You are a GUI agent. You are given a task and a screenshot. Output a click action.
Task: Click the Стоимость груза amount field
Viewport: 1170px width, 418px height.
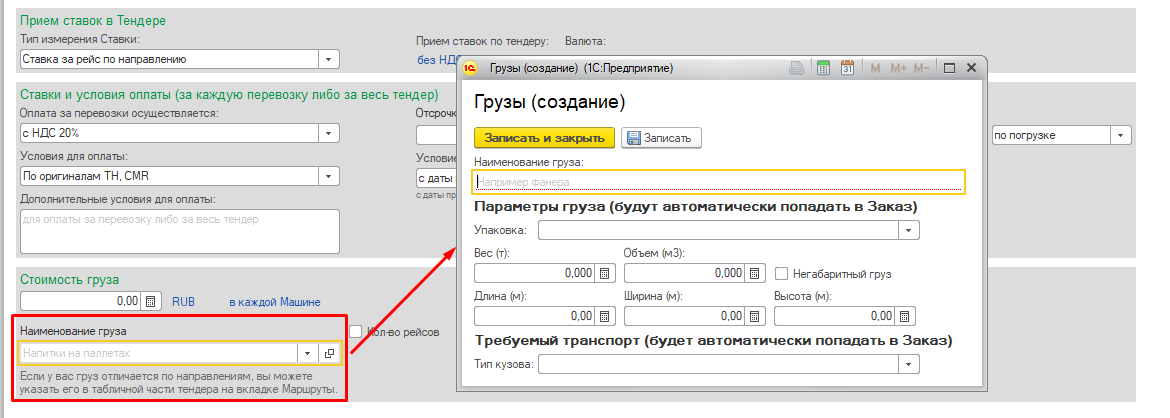pyautogui.click(x=81, y=302)
